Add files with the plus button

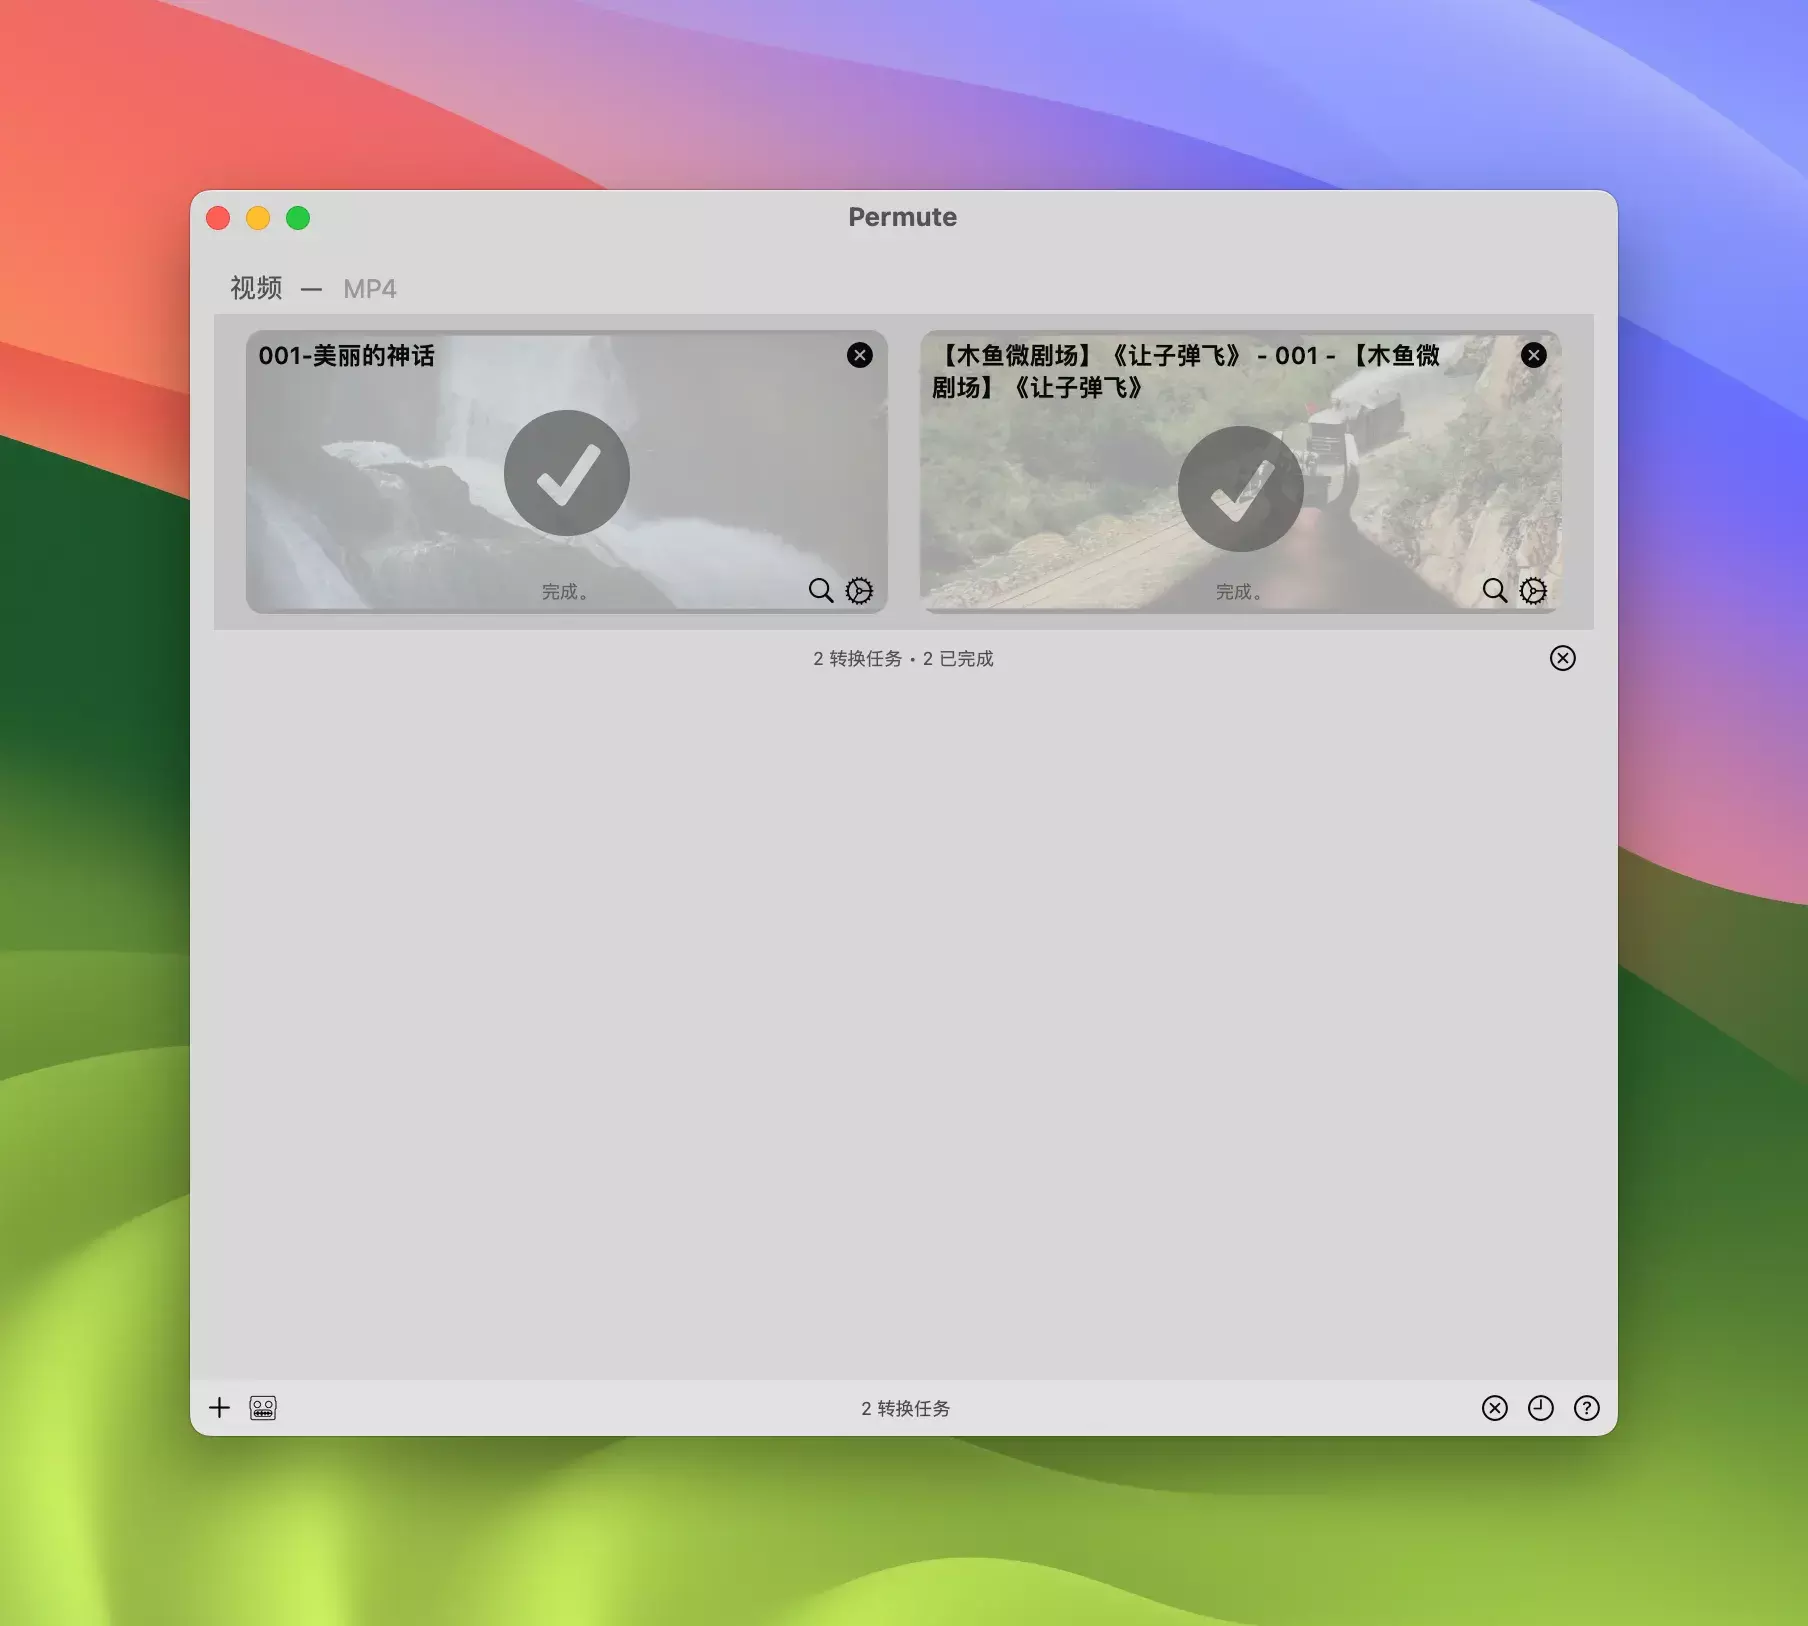[x=219, y=1408]
